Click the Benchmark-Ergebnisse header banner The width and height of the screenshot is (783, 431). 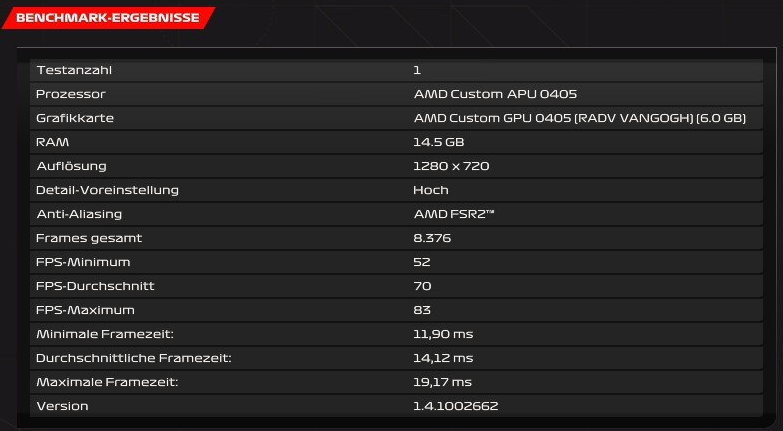coord(108,18)
